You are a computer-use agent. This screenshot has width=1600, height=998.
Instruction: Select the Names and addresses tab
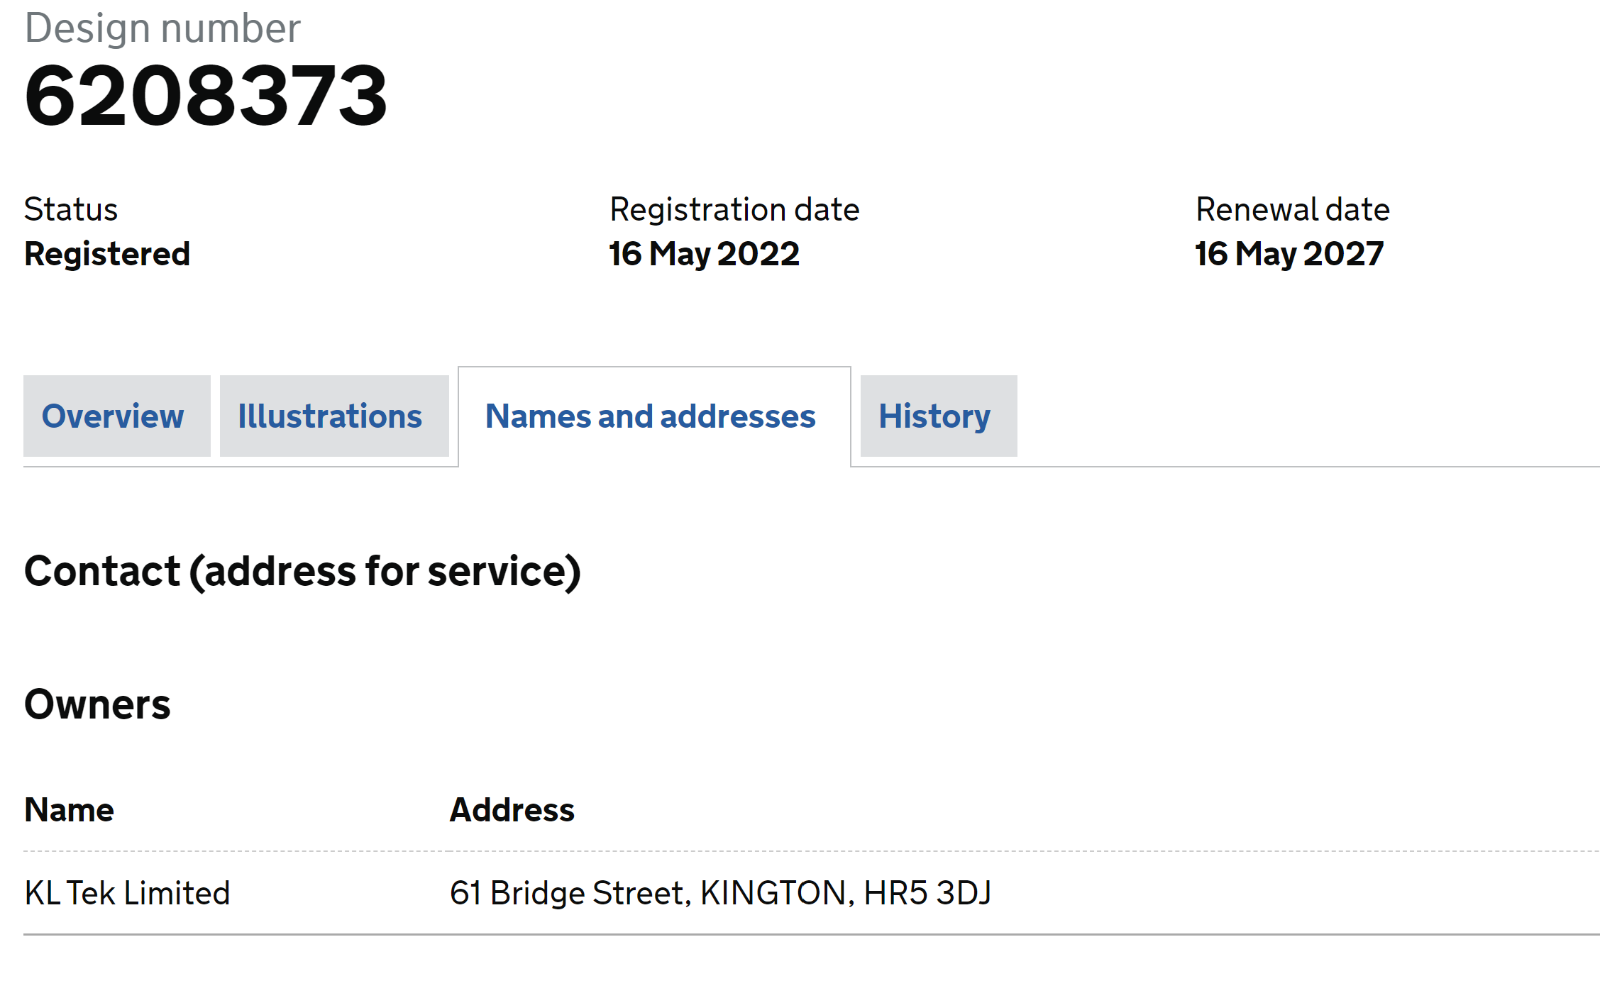coord(650,416)
